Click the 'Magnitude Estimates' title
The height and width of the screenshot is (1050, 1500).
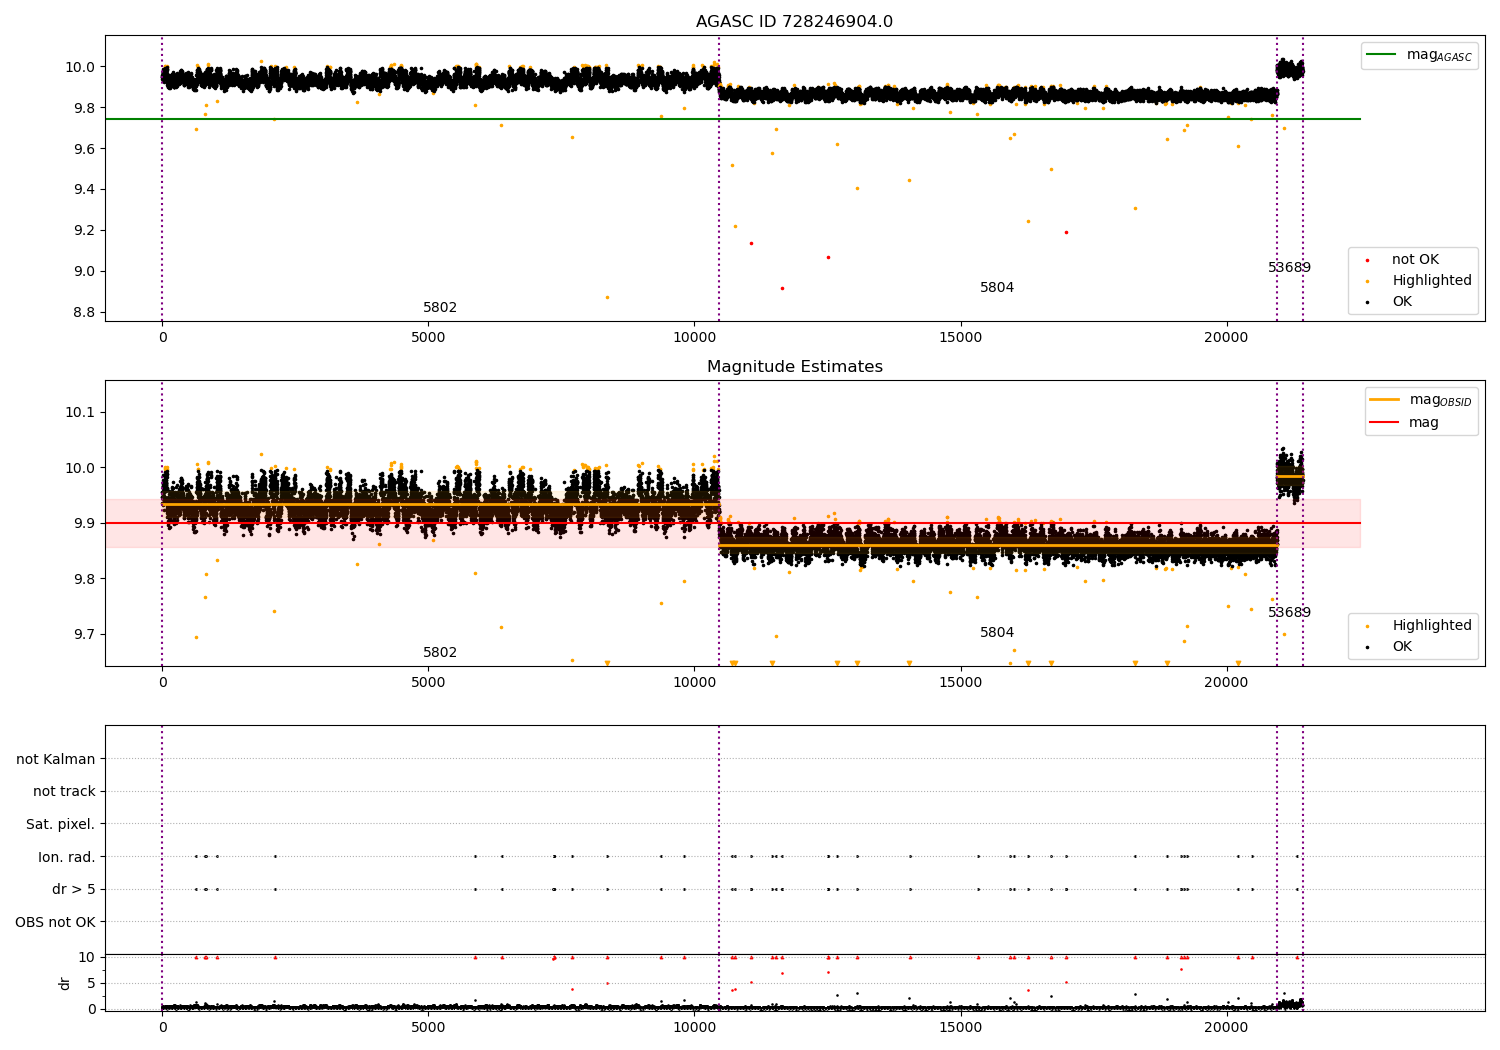coord(795,367)
